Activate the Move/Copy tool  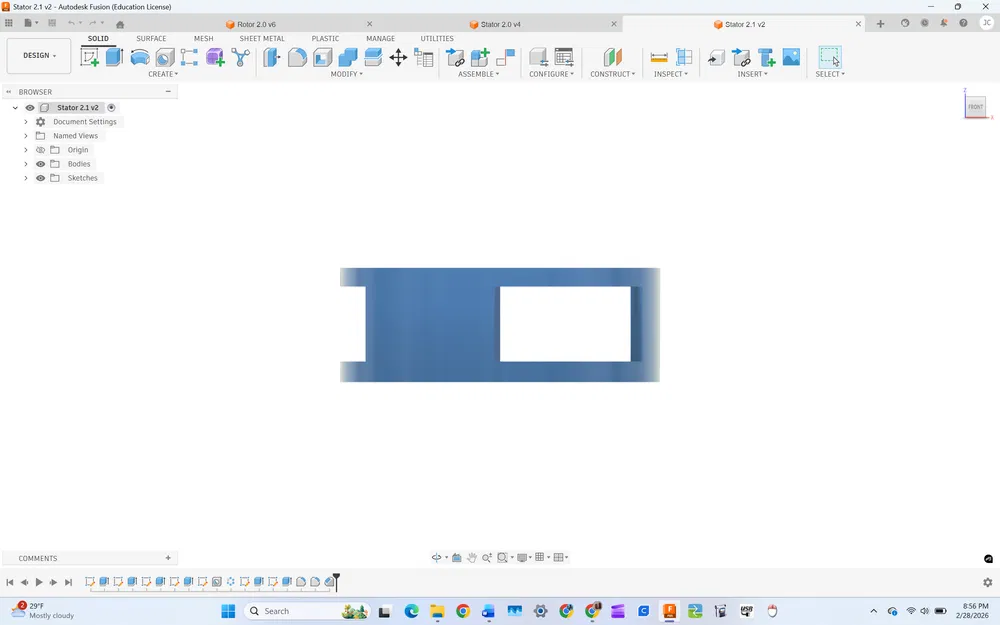point(398,57)
